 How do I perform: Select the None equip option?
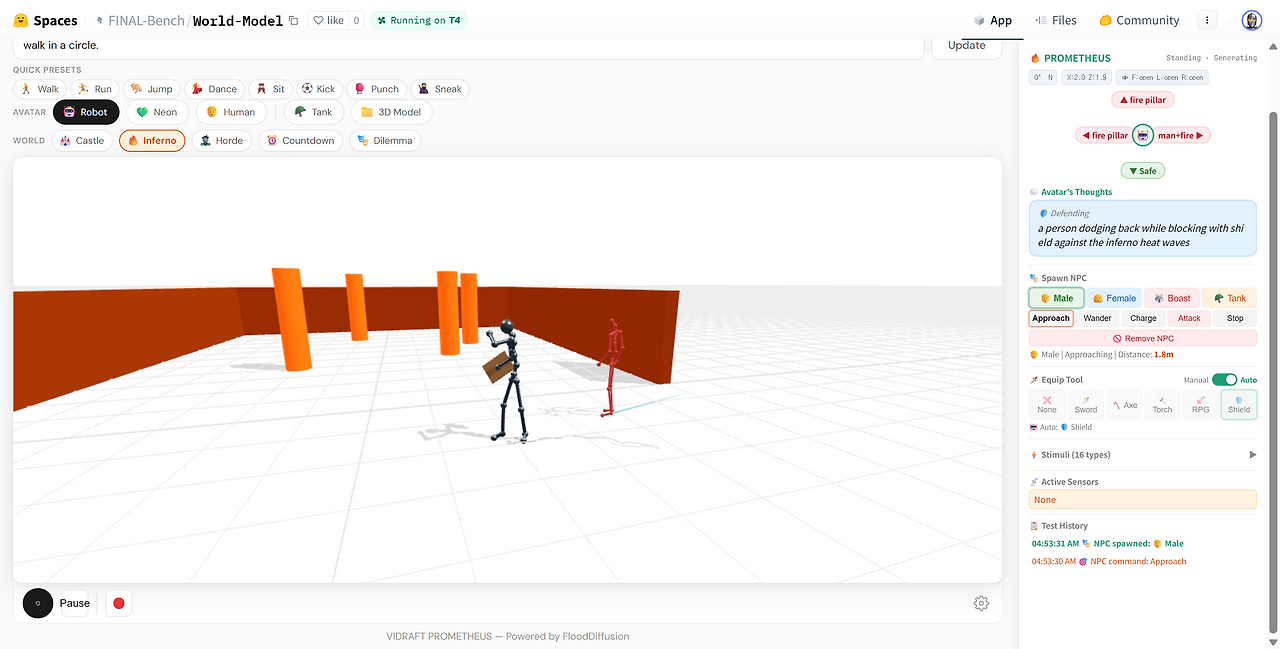(x=1047, y=404)
